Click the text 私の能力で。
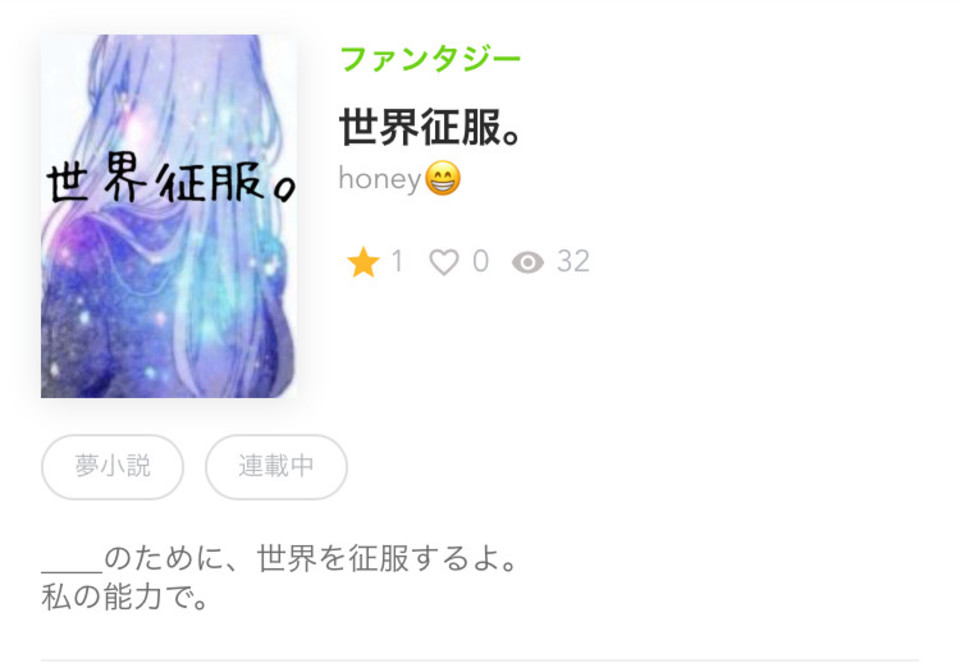This screenshot has width=960, height=672. pyautogui.click(x=126, y=597)
